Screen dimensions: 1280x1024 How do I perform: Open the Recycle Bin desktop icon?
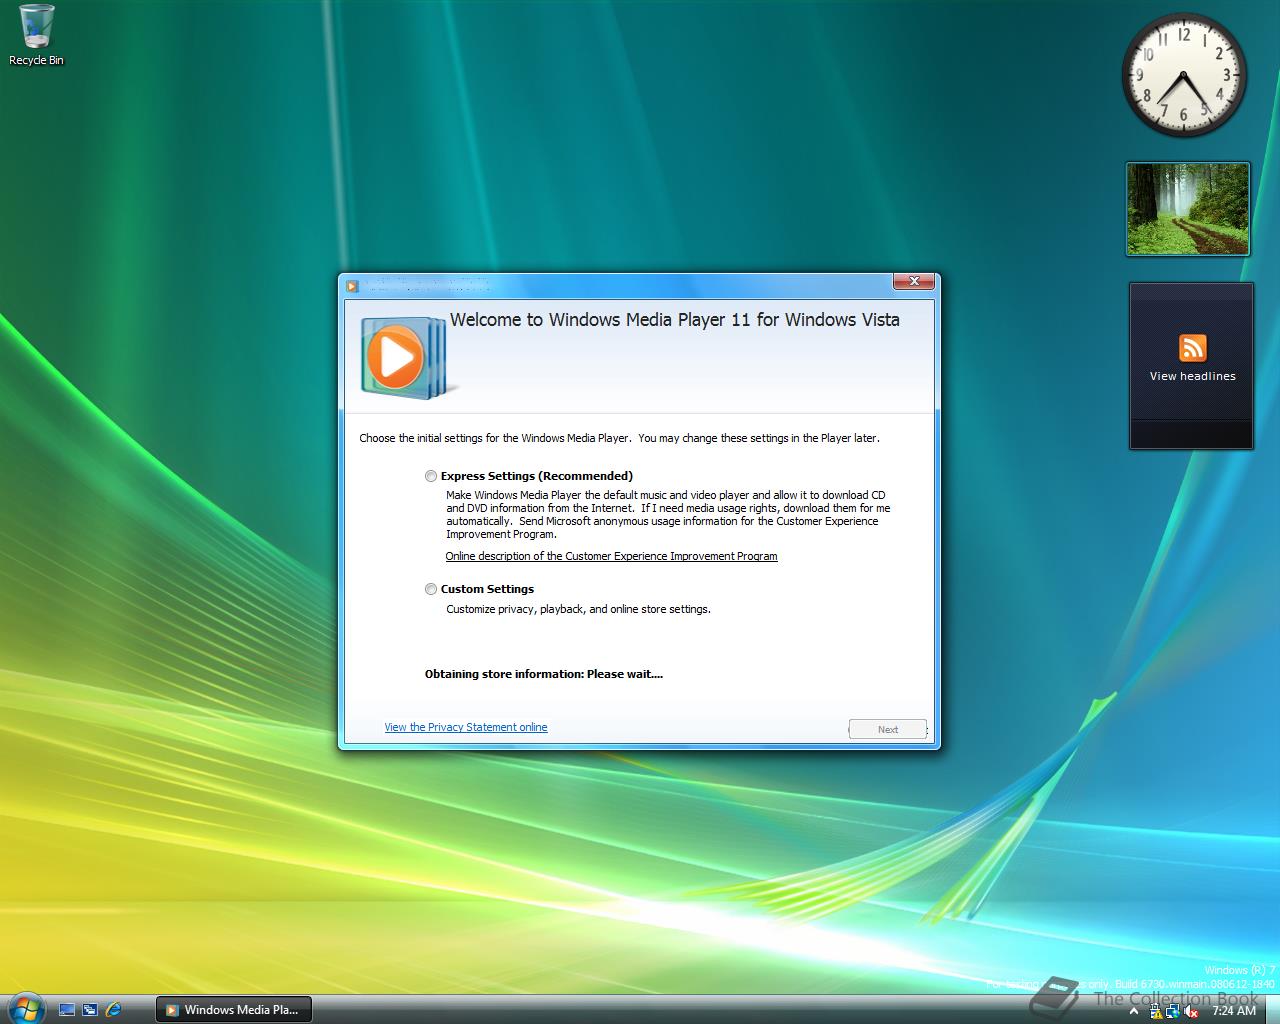[36, 35]
